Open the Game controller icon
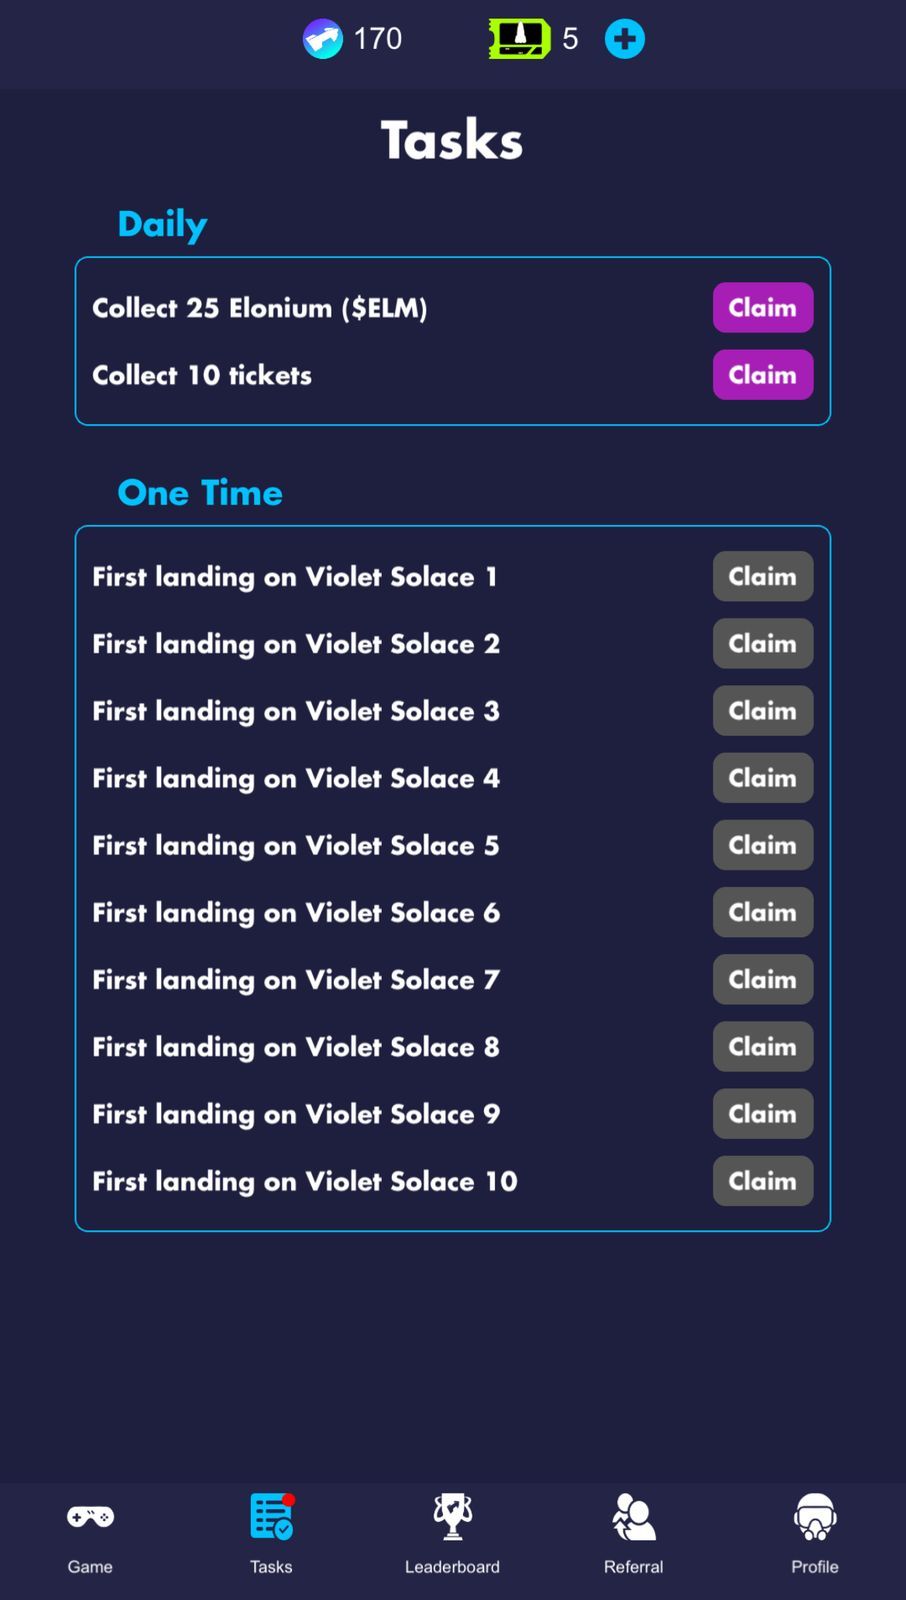This screenshot has height=1600, width=906. (90, 1517)
